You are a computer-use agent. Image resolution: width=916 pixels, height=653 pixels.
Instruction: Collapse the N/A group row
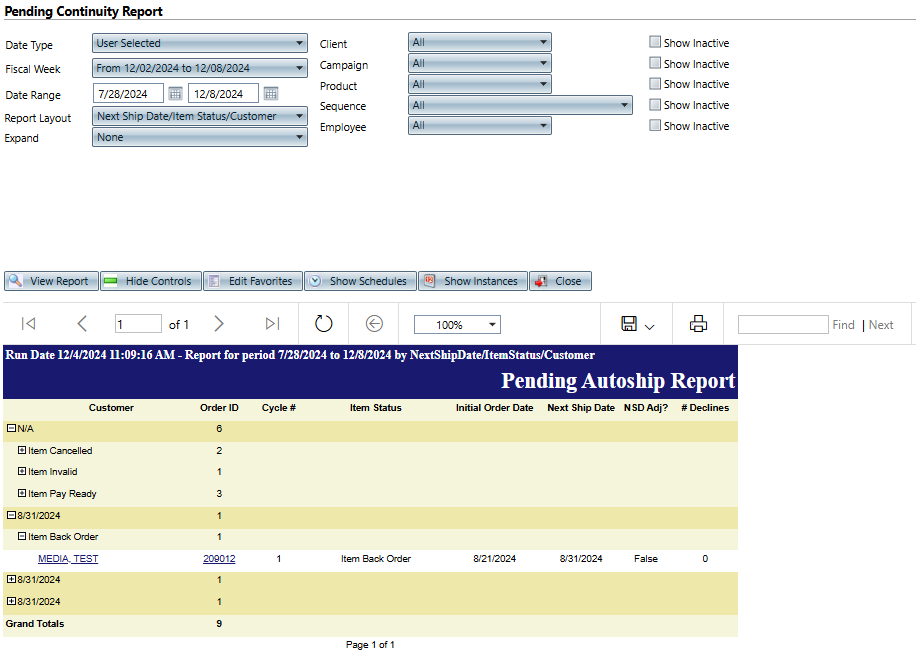coord(11,428)
